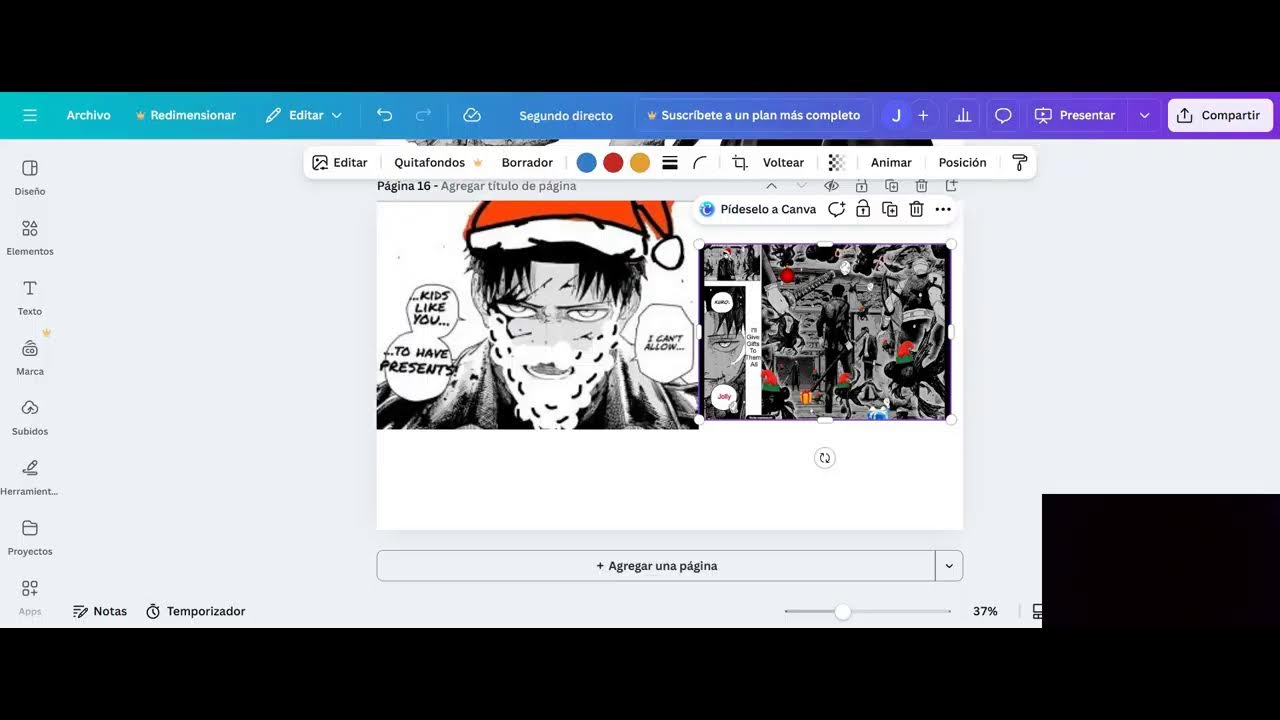Screen dimensions: 1280x720
Task: Click Suscríbete a un plan más completo
Action: (x=754, y=115)
